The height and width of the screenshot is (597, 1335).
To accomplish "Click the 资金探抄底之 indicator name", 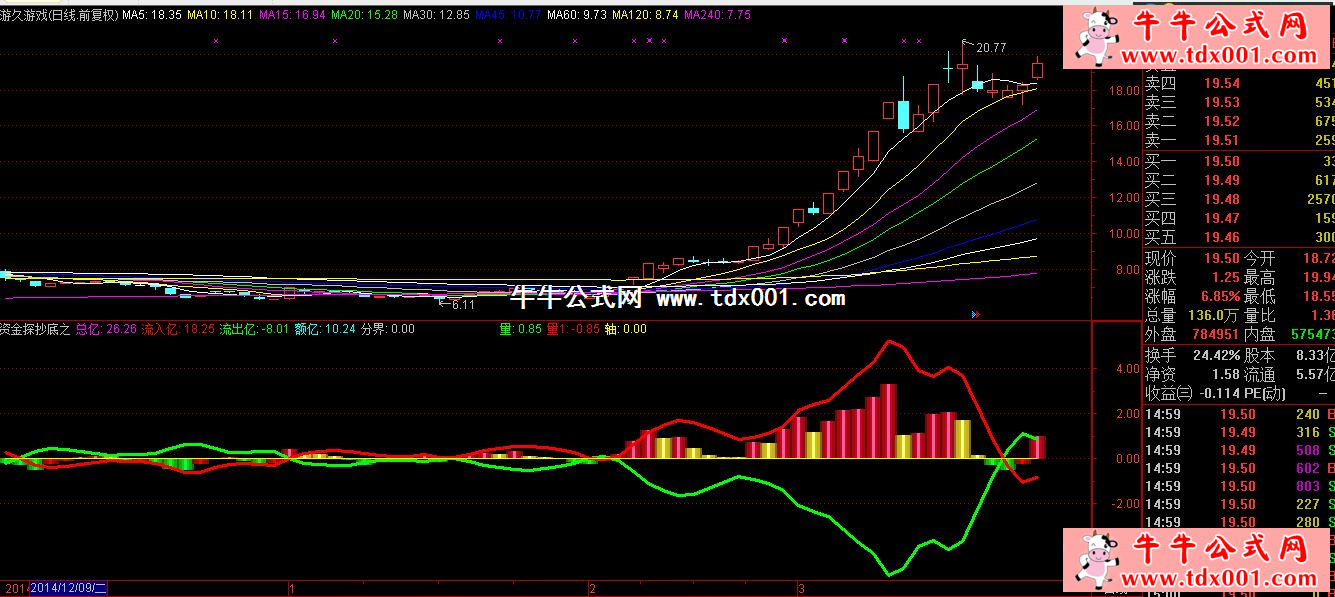I will [x=35, y=328].
